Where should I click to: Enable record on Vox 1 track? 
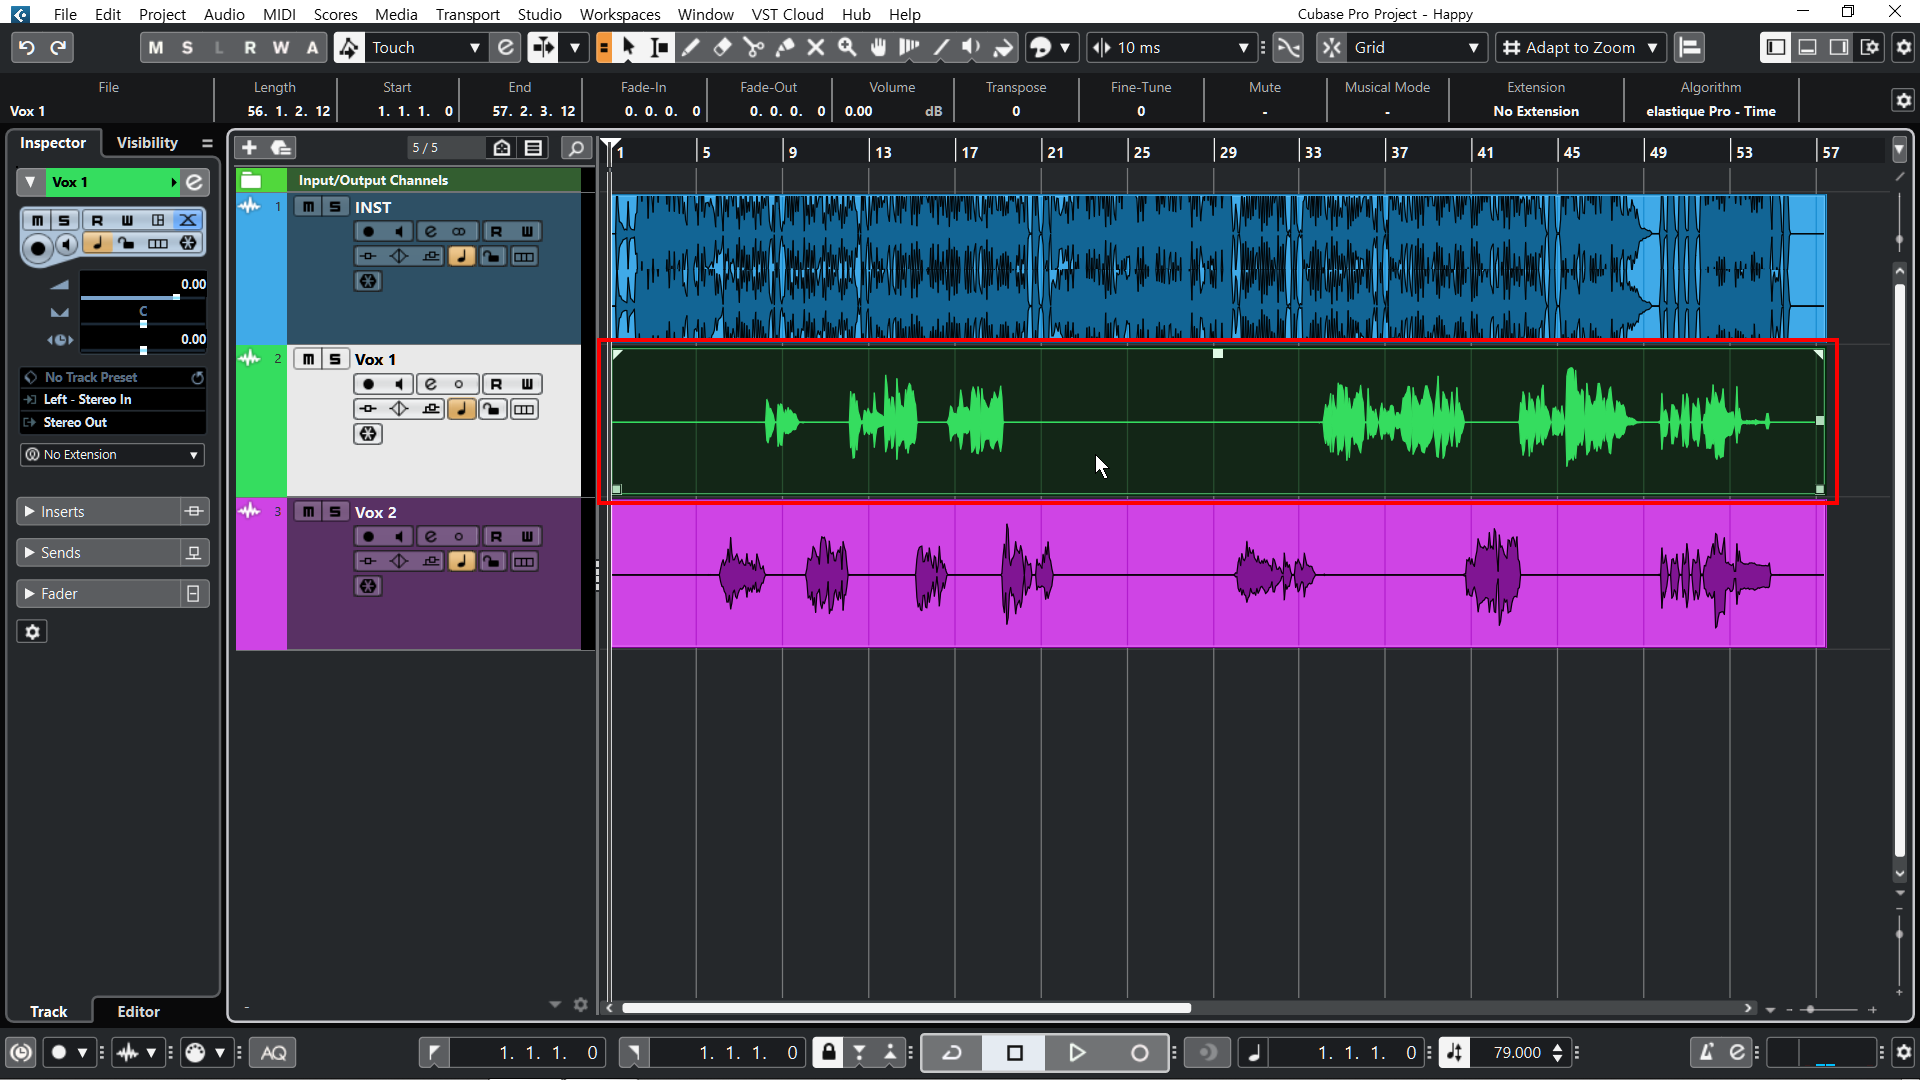point(368,384)
